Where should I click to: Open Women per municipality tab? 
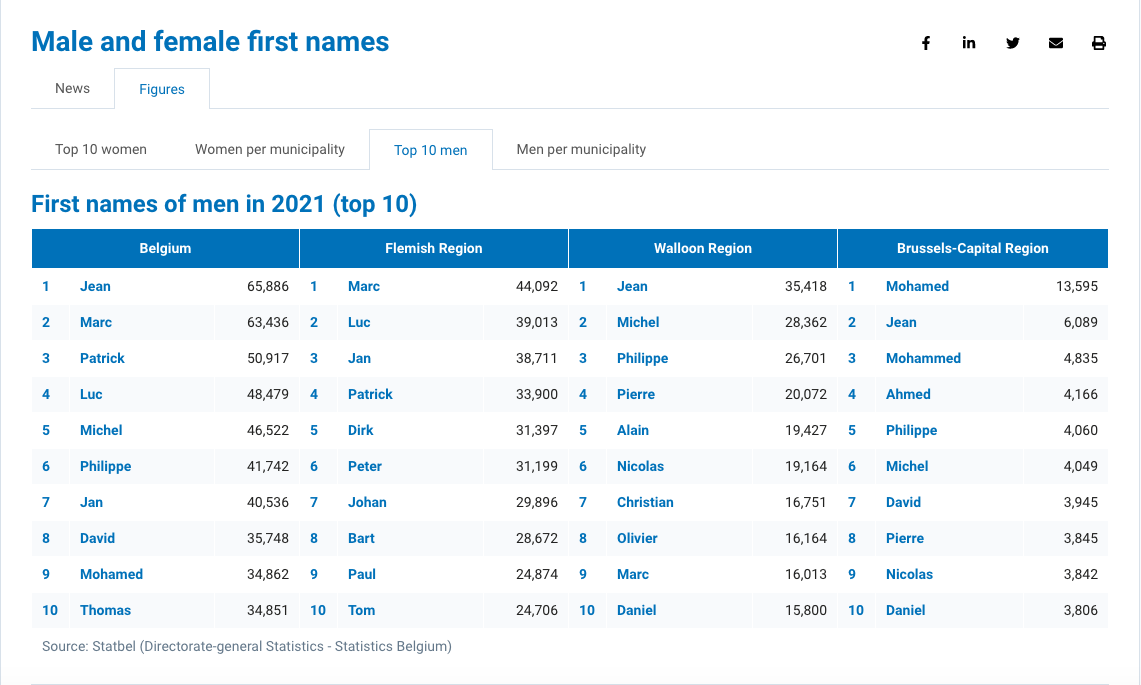[x=270, y=149]
